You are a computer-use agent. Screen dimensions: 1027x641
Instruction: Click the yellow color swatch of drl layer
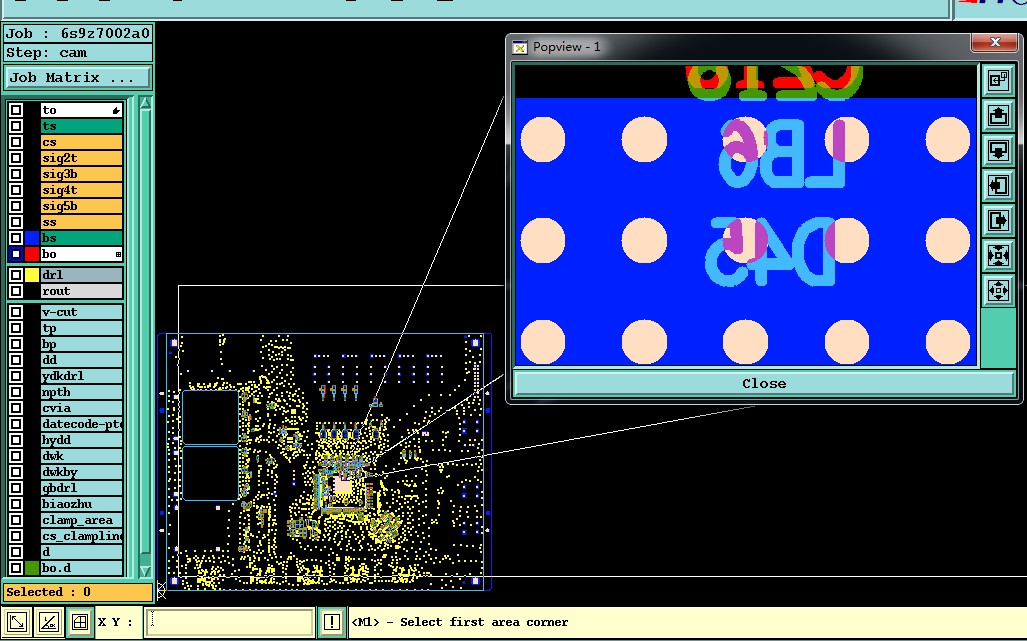[x=31, y=275]
